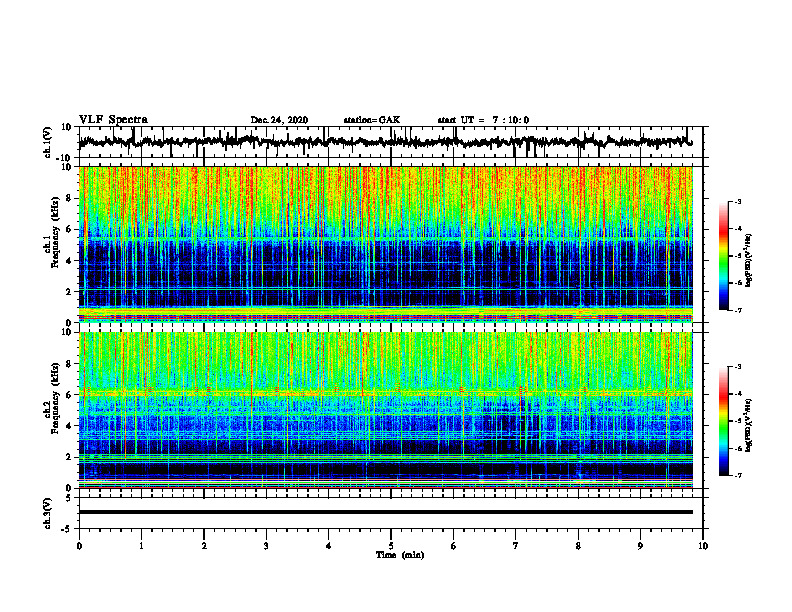The height and width of the screenshot is (612, 792).
Task: Click the ch.1 color bar log(PSD) label
Action: pos(749,261)
